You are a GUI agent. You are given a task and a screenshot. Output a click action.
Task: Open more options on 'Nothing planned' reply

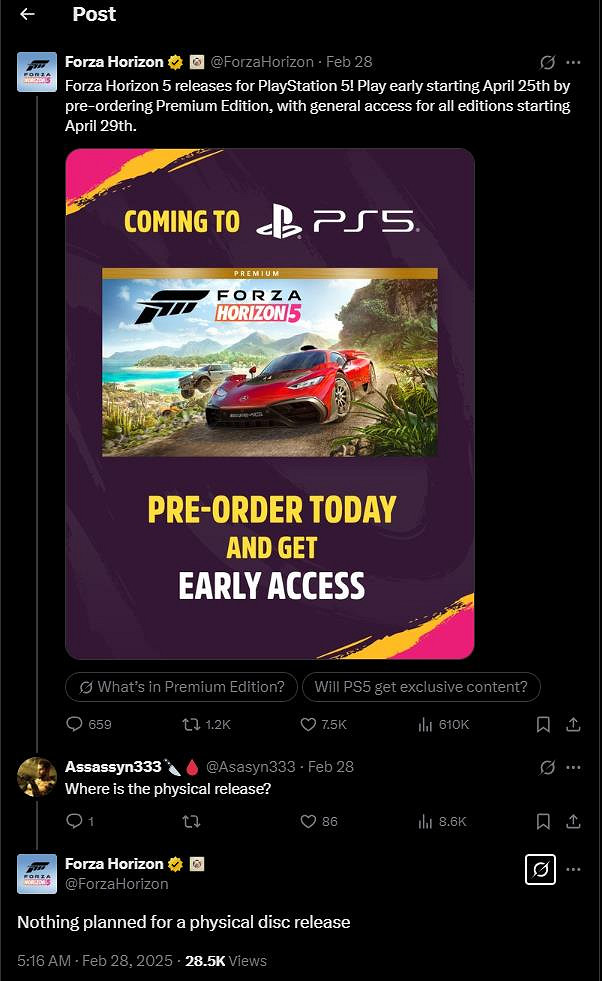573,869
